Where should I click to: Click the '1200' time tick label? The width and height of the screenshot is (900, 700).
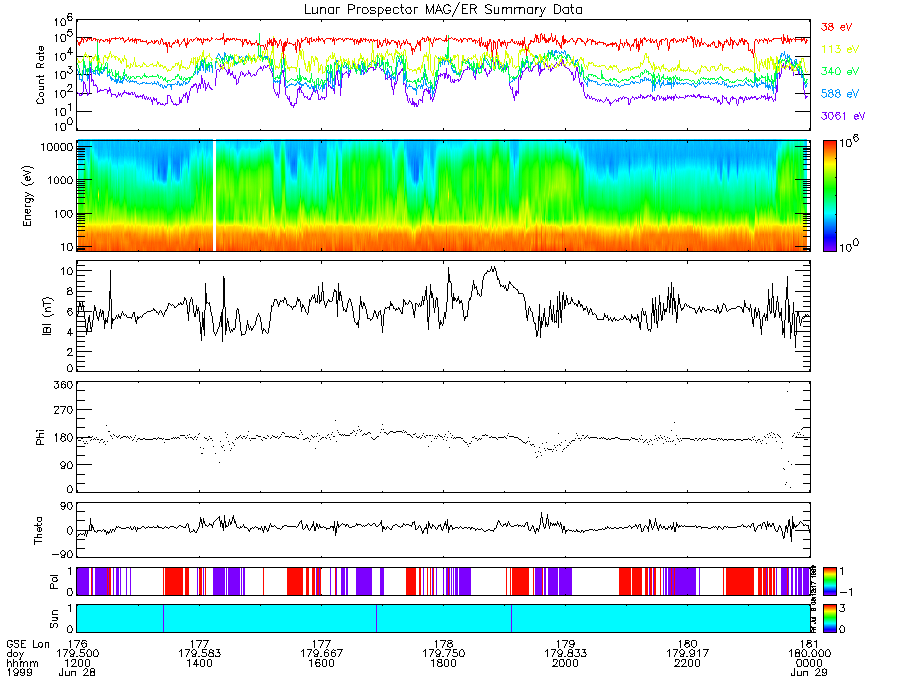(x=77, y=663)
